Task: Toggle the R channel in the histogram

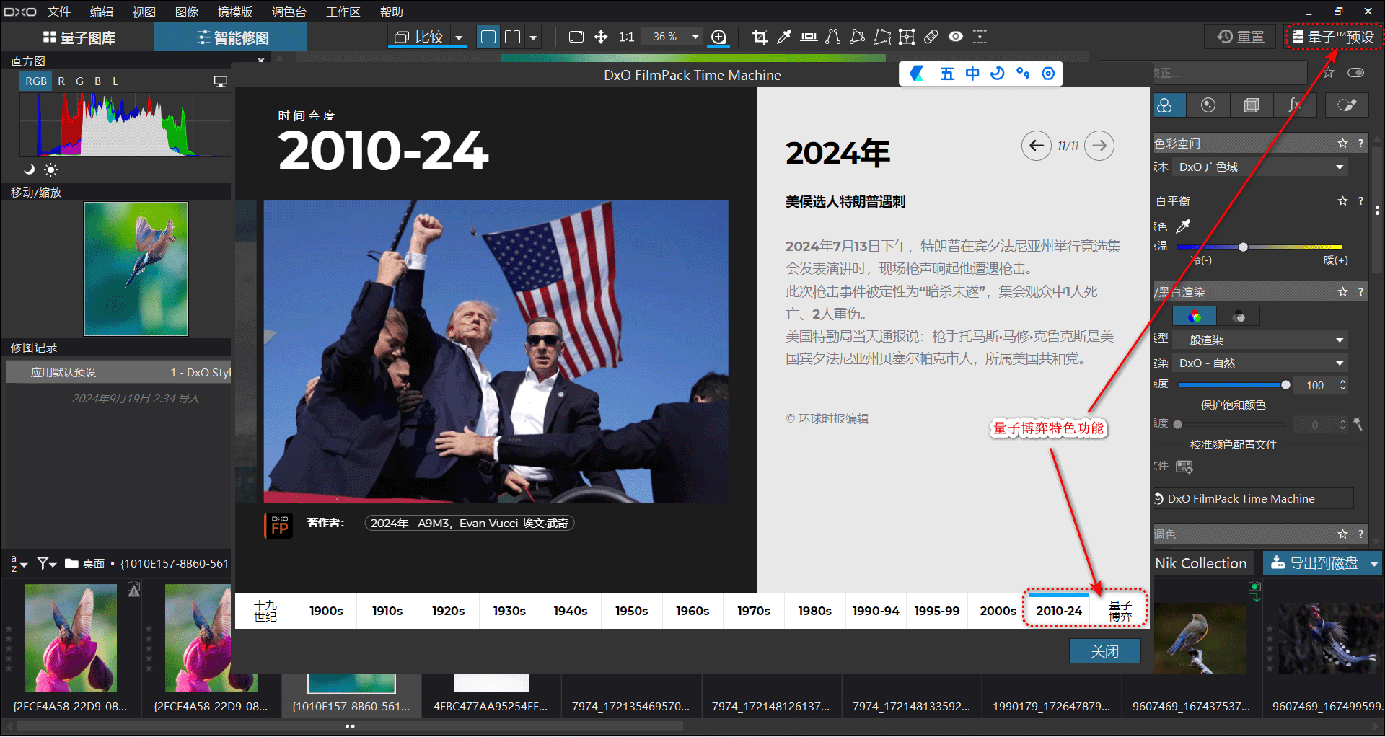Action: tap(62, 81)
